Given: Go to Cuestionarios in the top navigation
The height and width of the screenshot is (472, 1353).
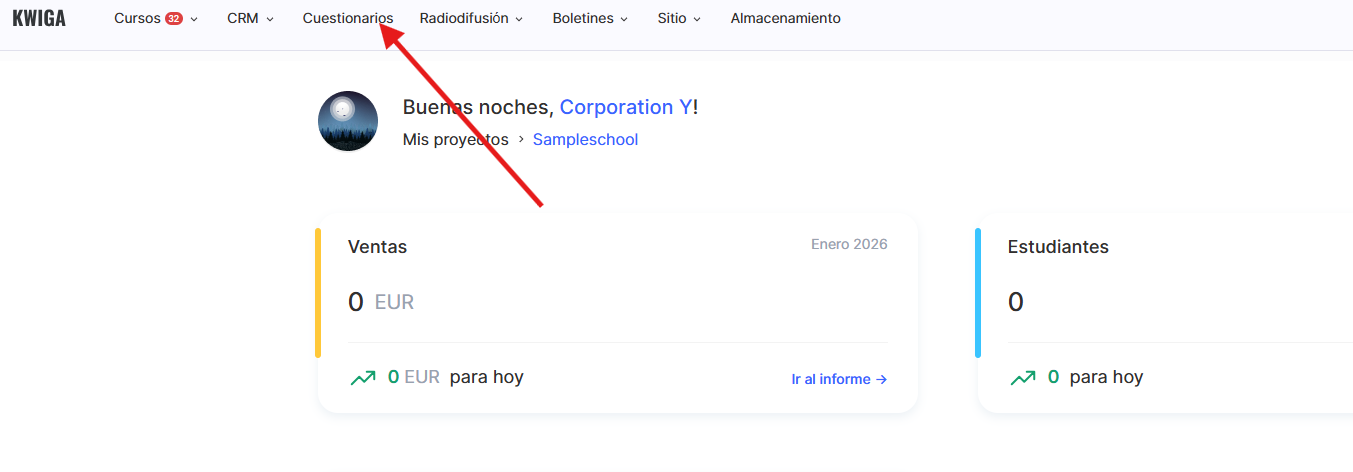Looking at the screenshot, I should point(348,19).
